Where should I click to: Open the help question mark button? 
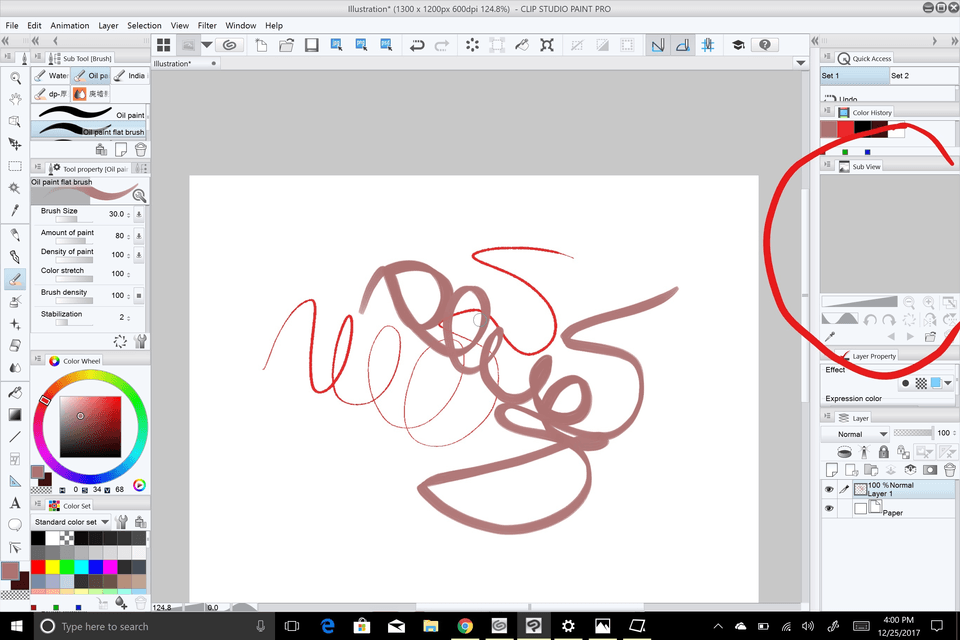(x=765, y=45)
